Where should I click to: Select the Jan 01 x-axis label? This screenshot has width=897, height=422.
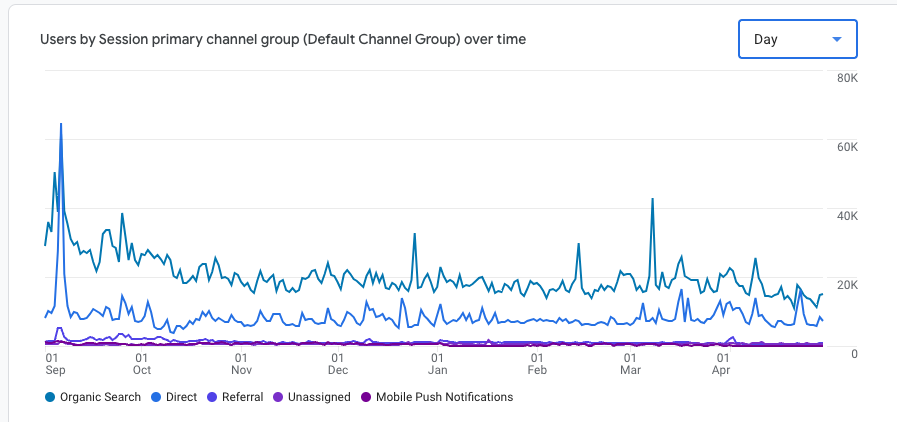438,362
